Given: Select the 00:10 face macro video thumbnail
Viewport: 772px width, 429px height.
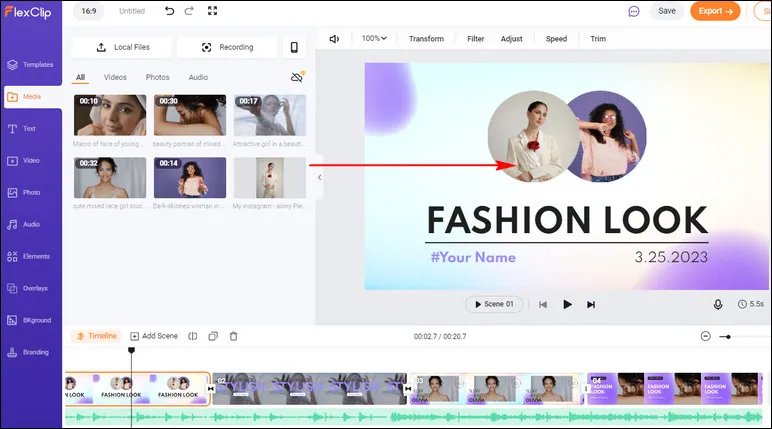Looking at the screenshot, I should point(110,115).
